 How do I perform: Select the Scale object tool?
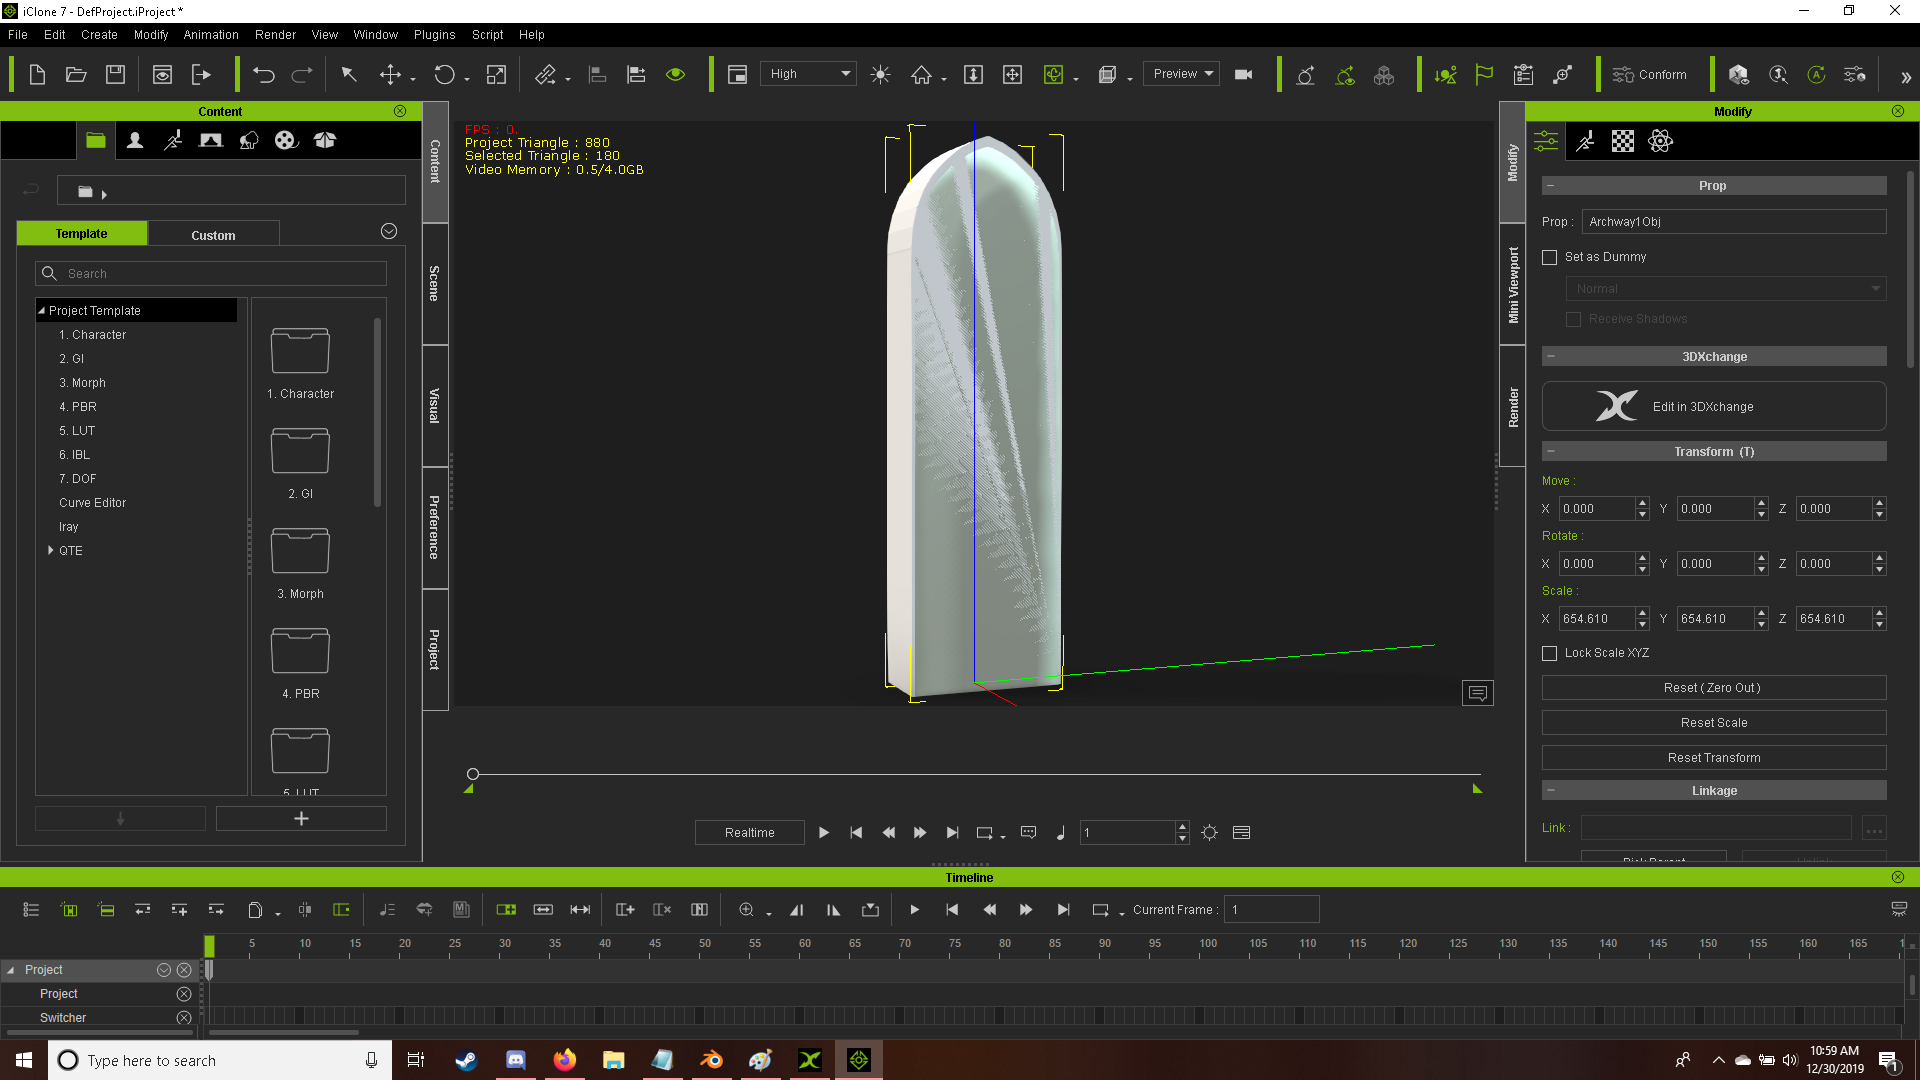(x=496, y=75)
